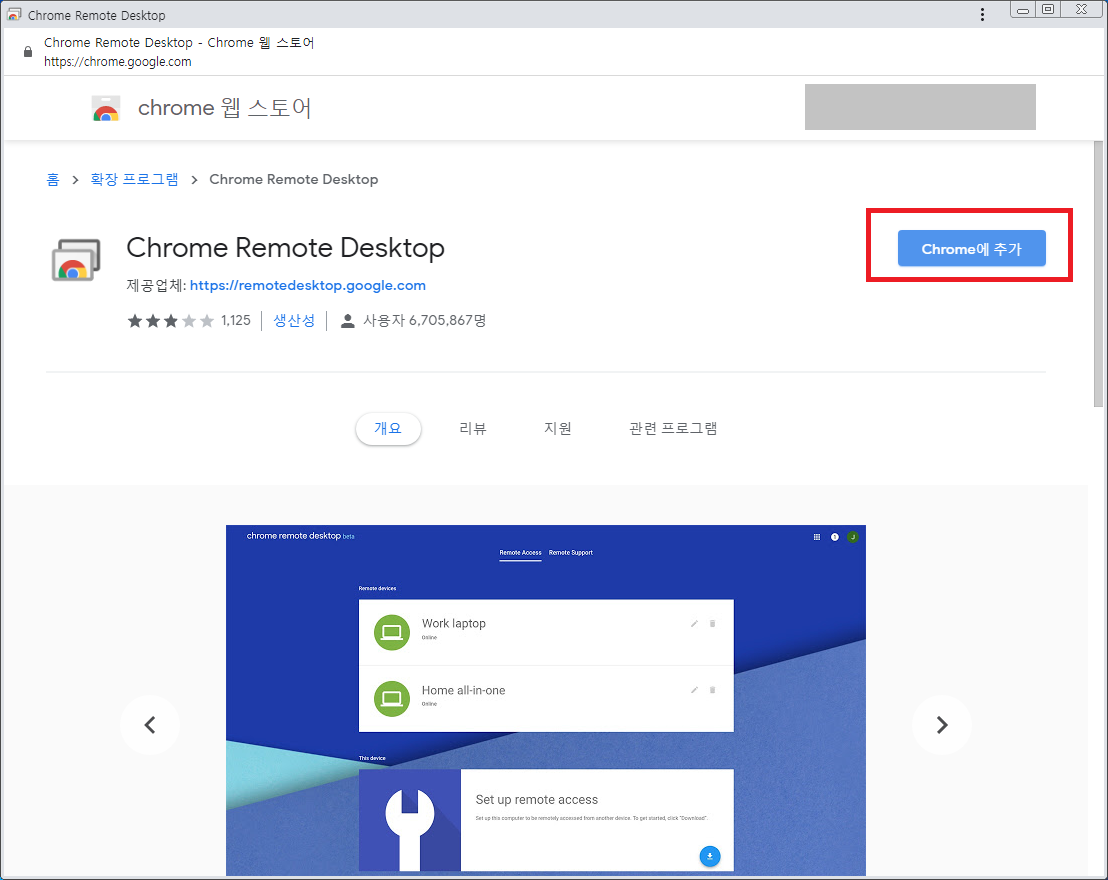Click the Chrome Remote Desktop breadcrumb text
The height and width of the screenshot is (880, 1108).
(293, 180)
